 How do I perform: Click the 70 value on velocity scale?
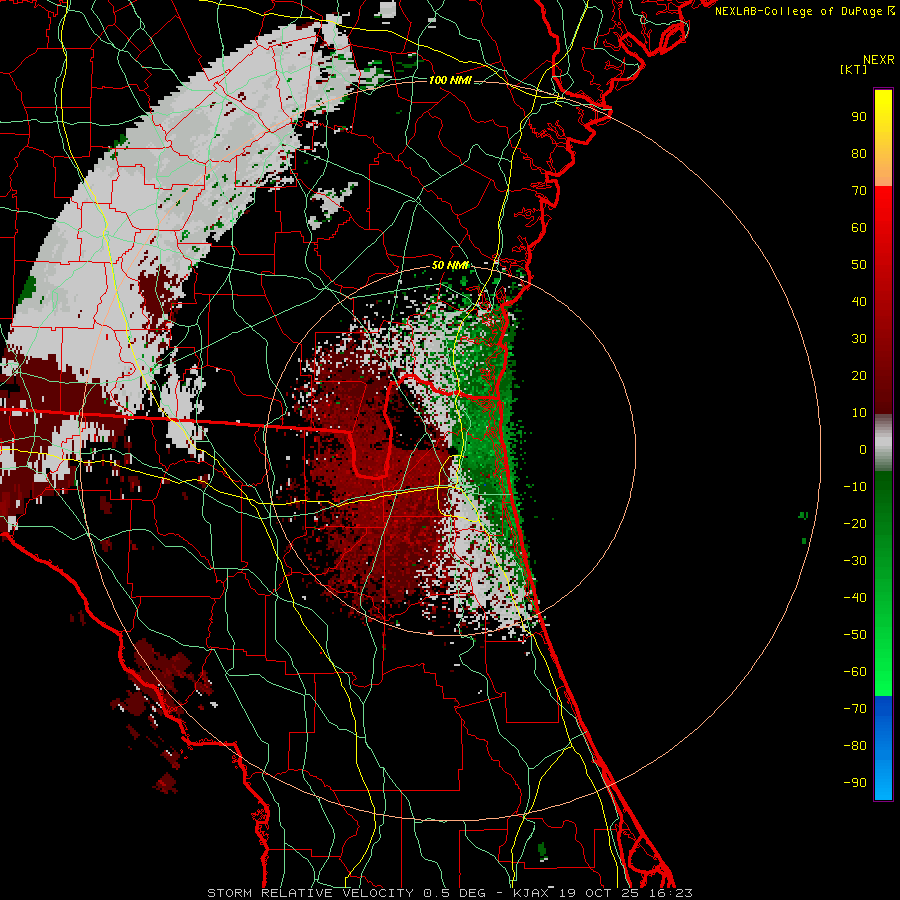pyautogui.click(x=859, y=191)
